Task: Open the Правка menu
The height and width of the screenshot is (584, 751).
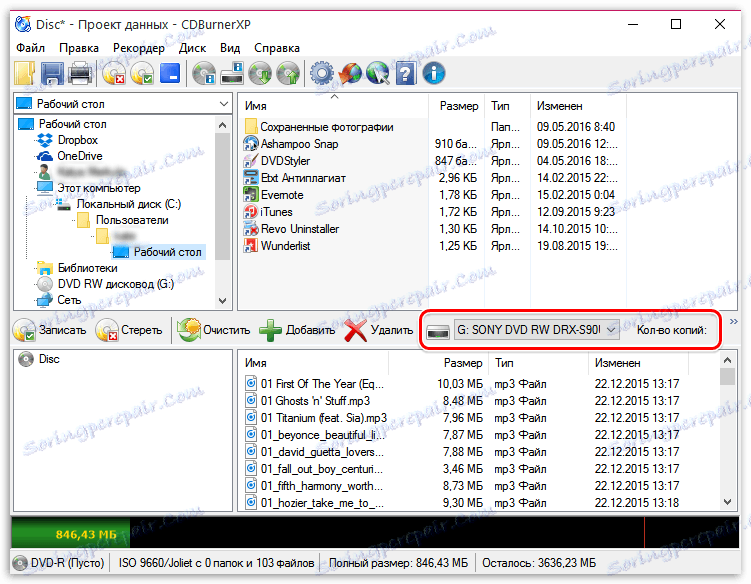Action: (x=79, y=48)
